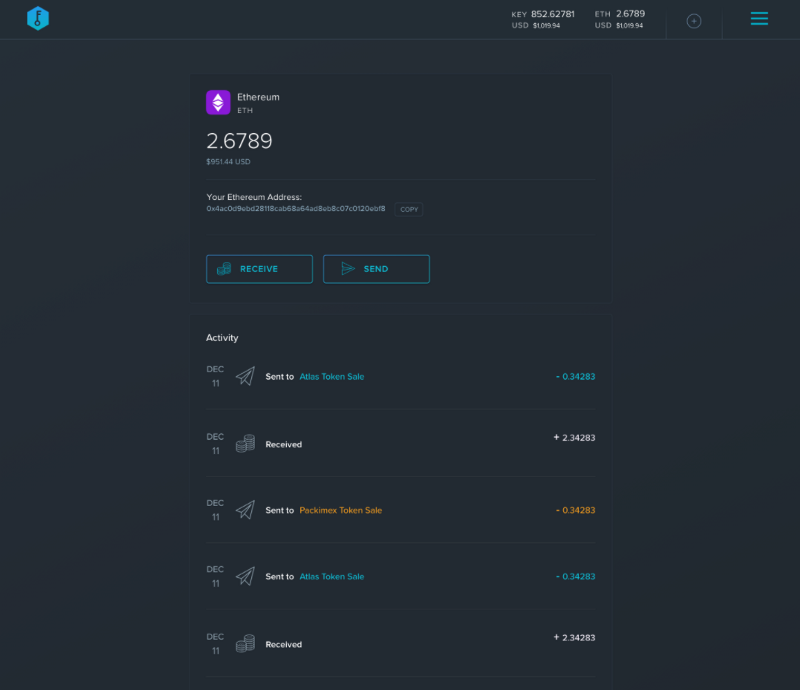The image size is (800, 690).
Task: Click the 2.6789 ETH balance figure
Action: pos(239,141)
